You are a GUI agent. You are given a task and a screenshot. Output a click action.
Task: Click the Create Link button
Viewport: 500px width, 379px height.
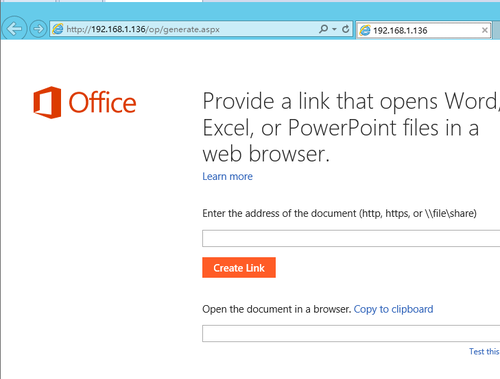239,267
